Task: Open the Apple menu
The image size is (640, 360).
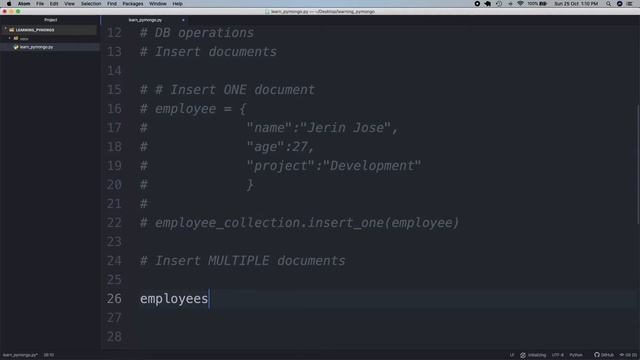Action: [x=9, y=4]
